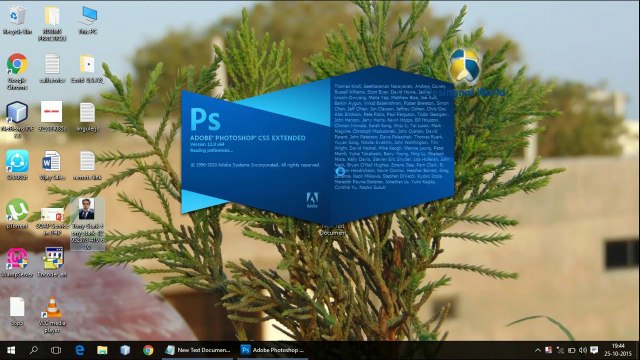Select the Tony Stark photo file on desktop
The image size is (640, 360).
click(x=87, y=224)
